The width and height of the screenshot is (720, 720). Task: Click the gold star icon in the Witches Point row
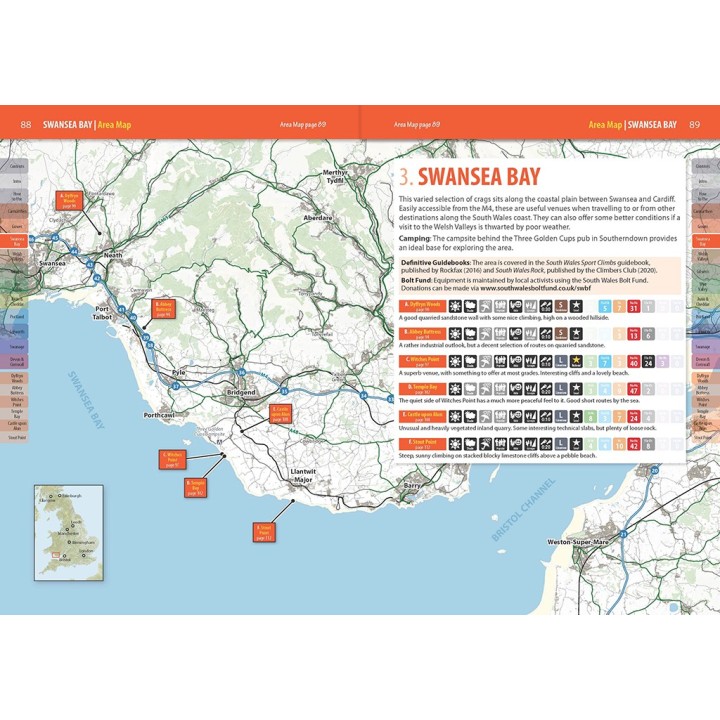576,361
